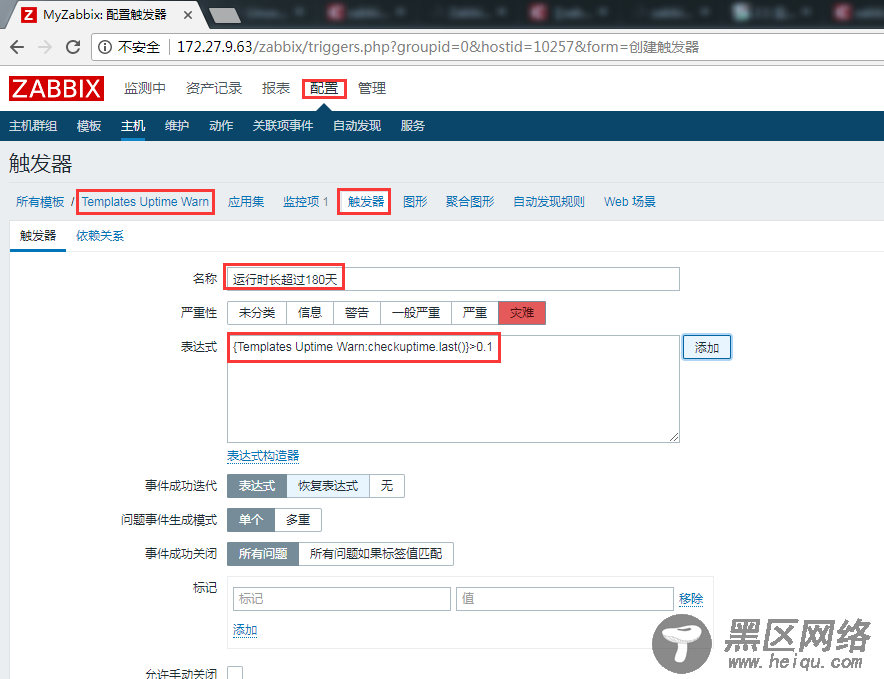884x679 pixels.
Task: Go to 模板 submenu
Action: (x=89, y=126)
